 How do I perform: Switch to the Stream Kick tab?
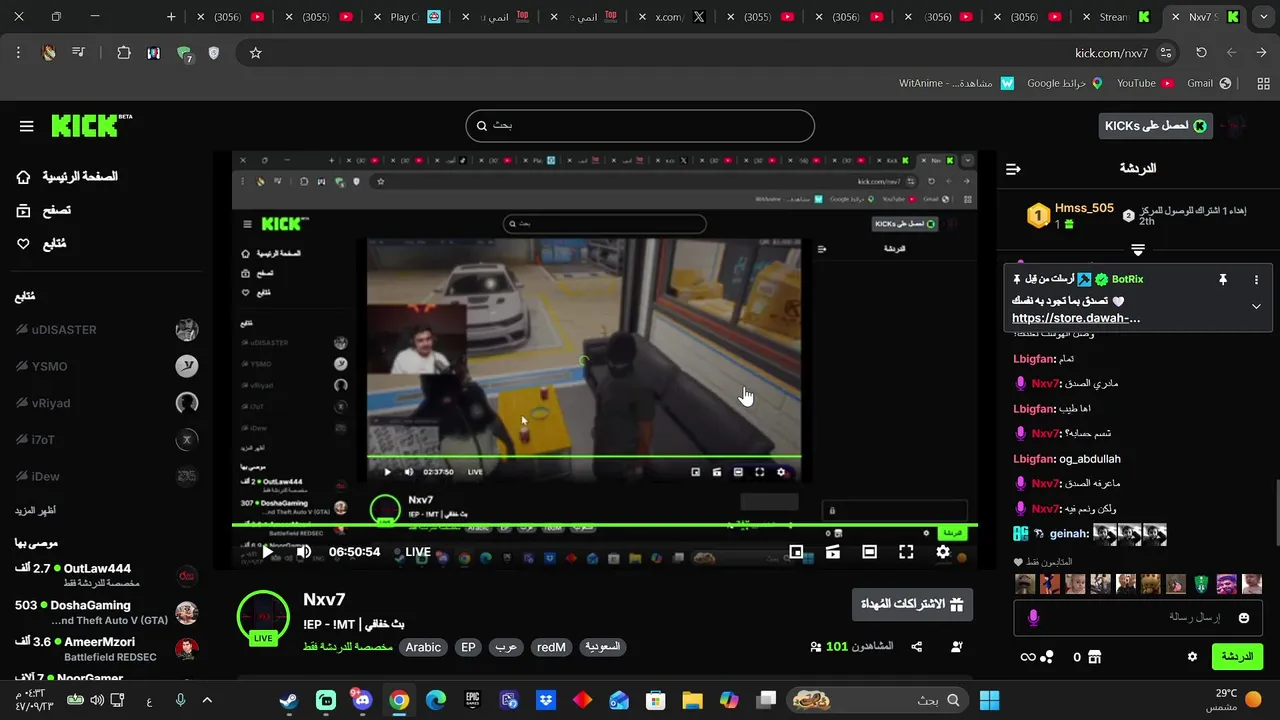(x=1118, y=17)
